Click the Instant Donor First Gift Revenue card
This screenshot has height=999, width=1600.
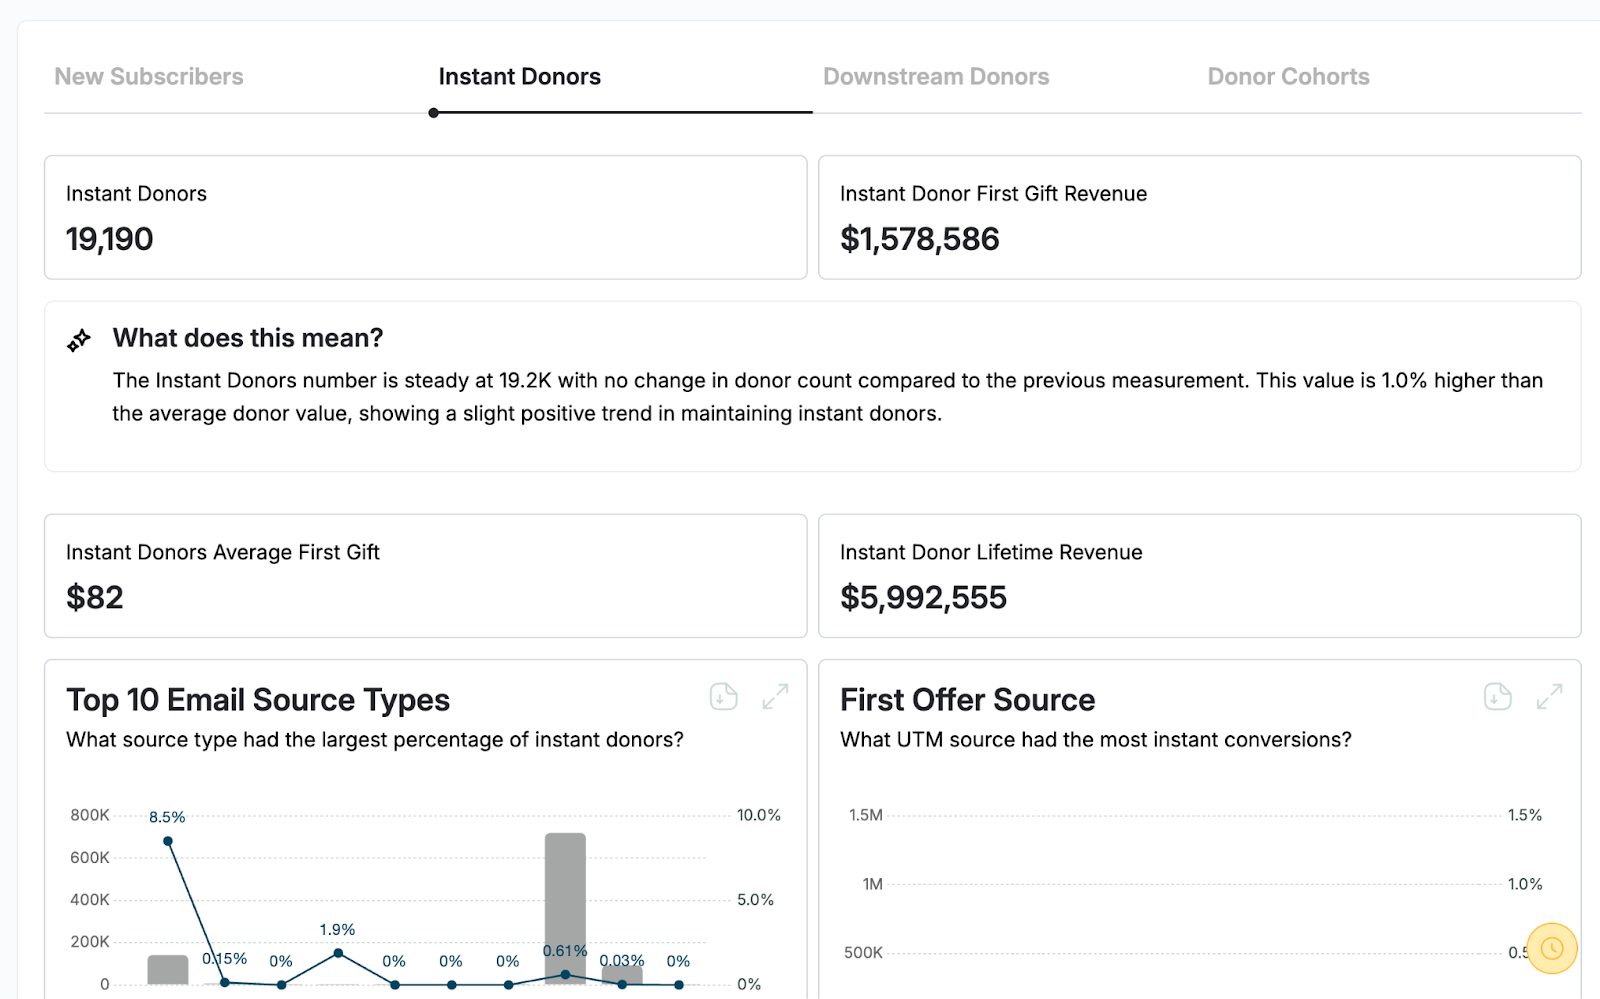[x=1199, y=217]
